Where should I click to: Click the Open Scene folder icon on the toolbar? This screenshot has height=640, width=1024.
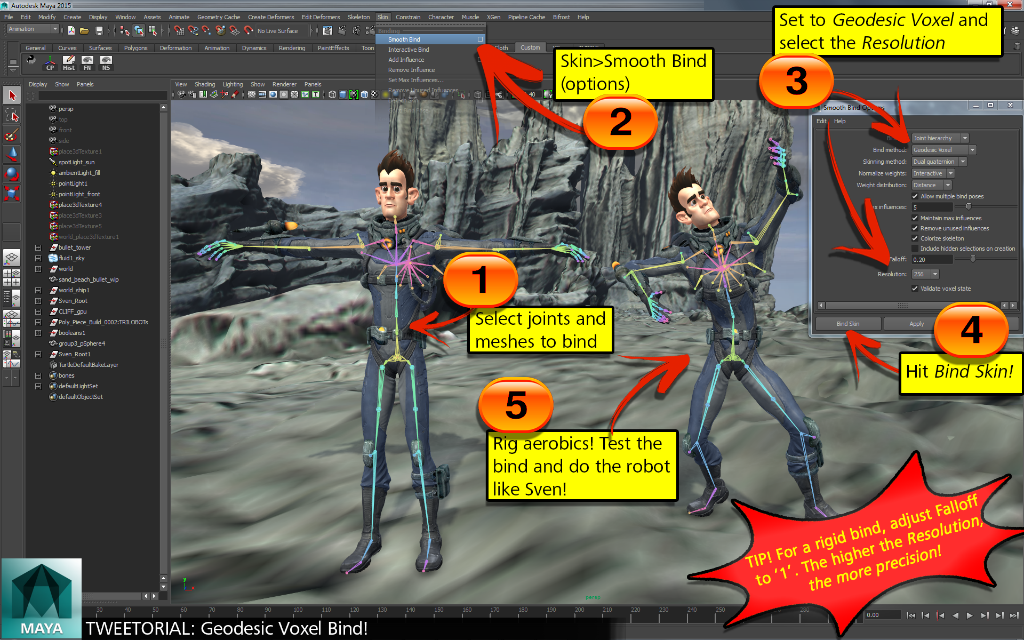pyautogui.click(x=83, y=30)
